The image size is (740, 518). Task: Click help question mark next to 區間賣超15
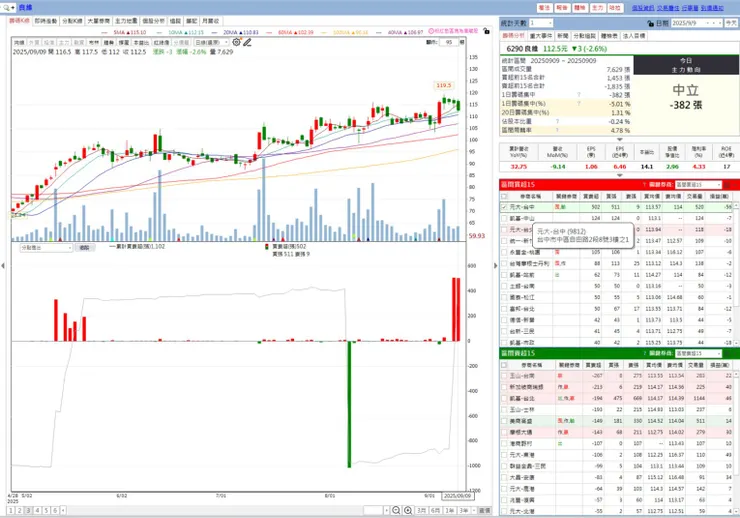tap(644, 353)
